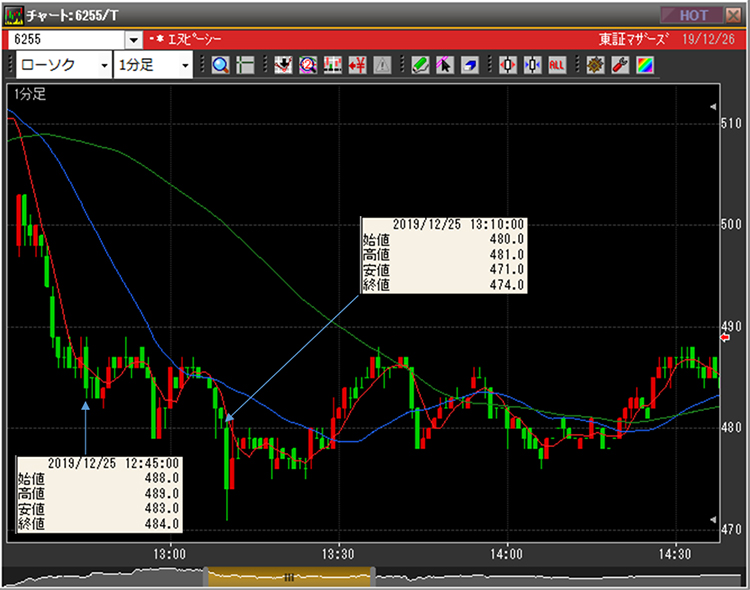The image size is (750, 590).
Task: Click the 13:10:00 price info box
Action: (443, 256)
